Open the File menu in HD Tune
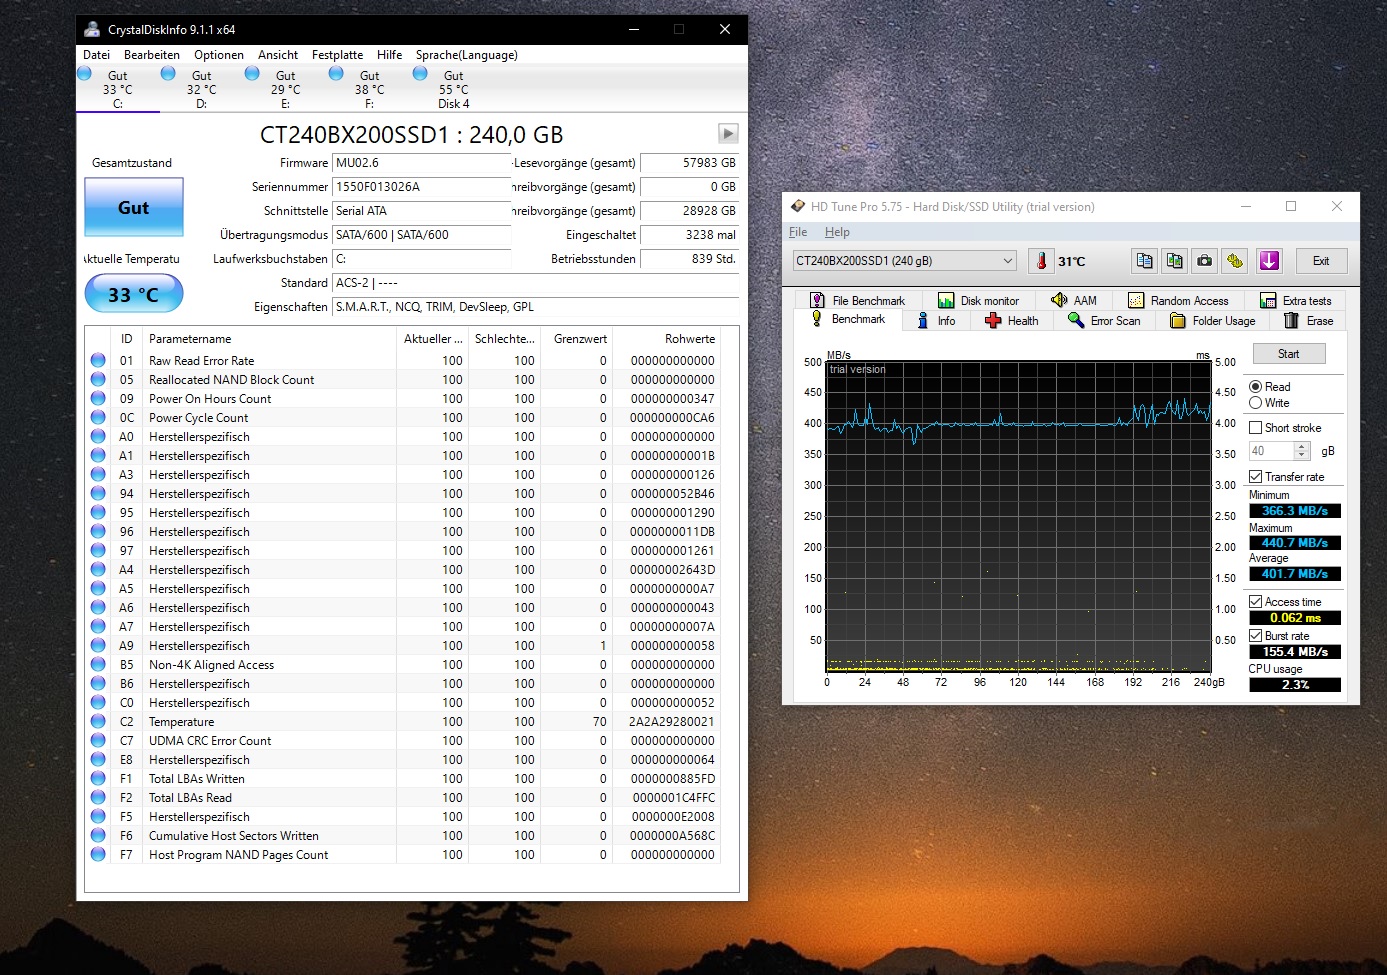The image size is (1387, 975). 798,232
